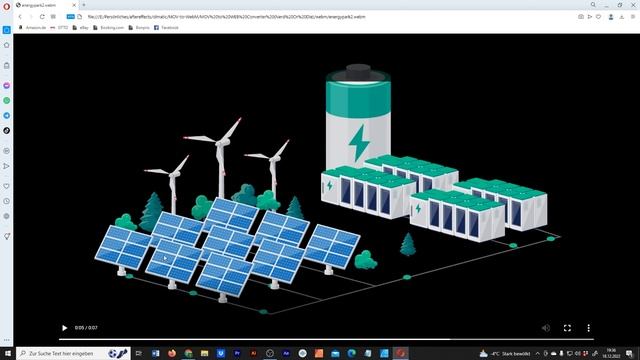
Task: Seek on the video progress bar
Action: pyautogui.click(x=326, y=339)
